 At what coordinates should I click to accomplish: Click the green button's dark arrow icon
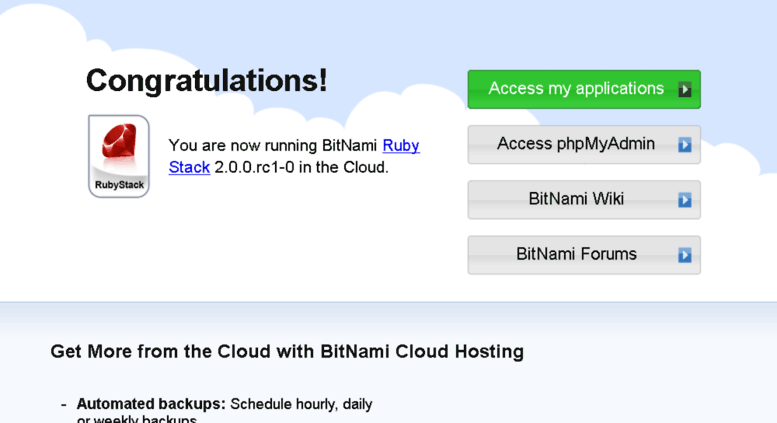click(x=685, y=90)
